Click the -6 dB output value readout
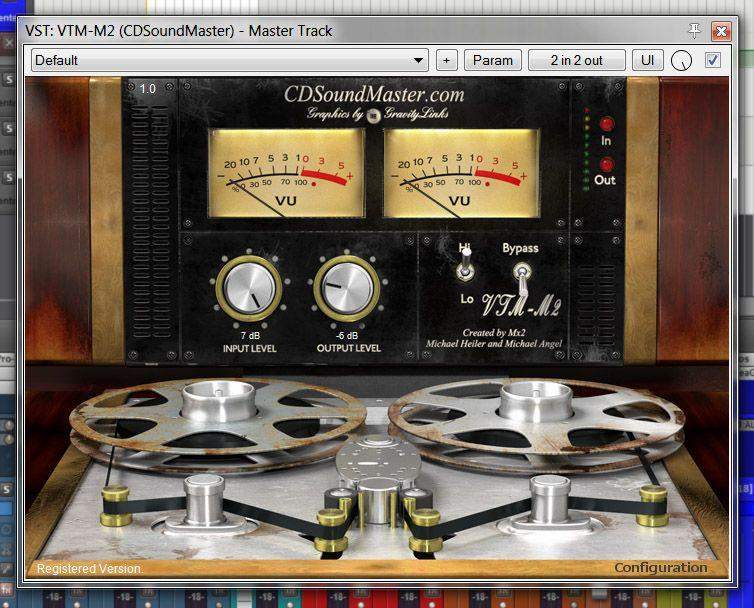Image resolution: width=754 pixels, height=608 pixels. pos(347,335)
